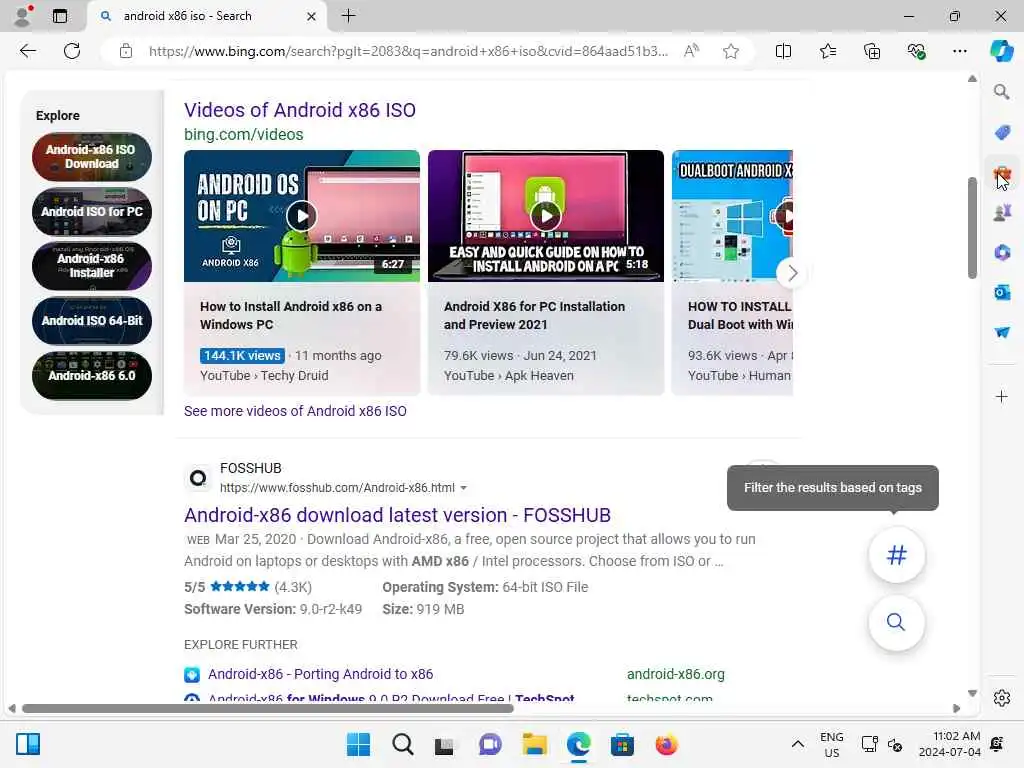Open How to Install Android x86 title

(x=291, y=315)
